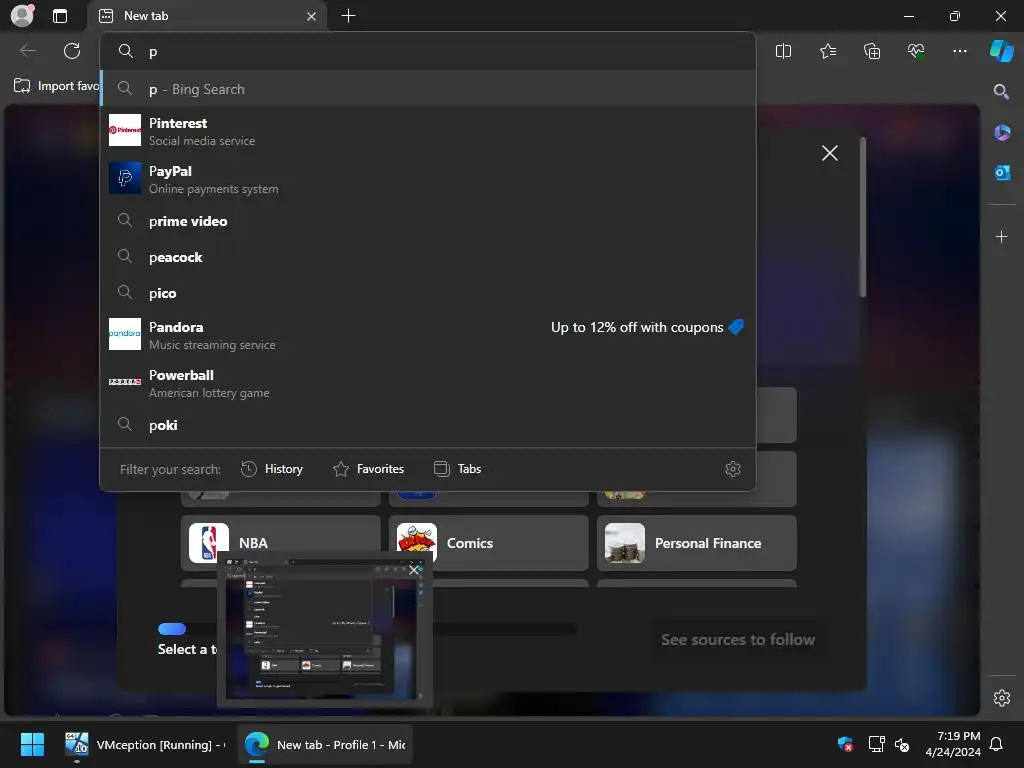Click the Edge window preview thumbnail

(325, 632)
